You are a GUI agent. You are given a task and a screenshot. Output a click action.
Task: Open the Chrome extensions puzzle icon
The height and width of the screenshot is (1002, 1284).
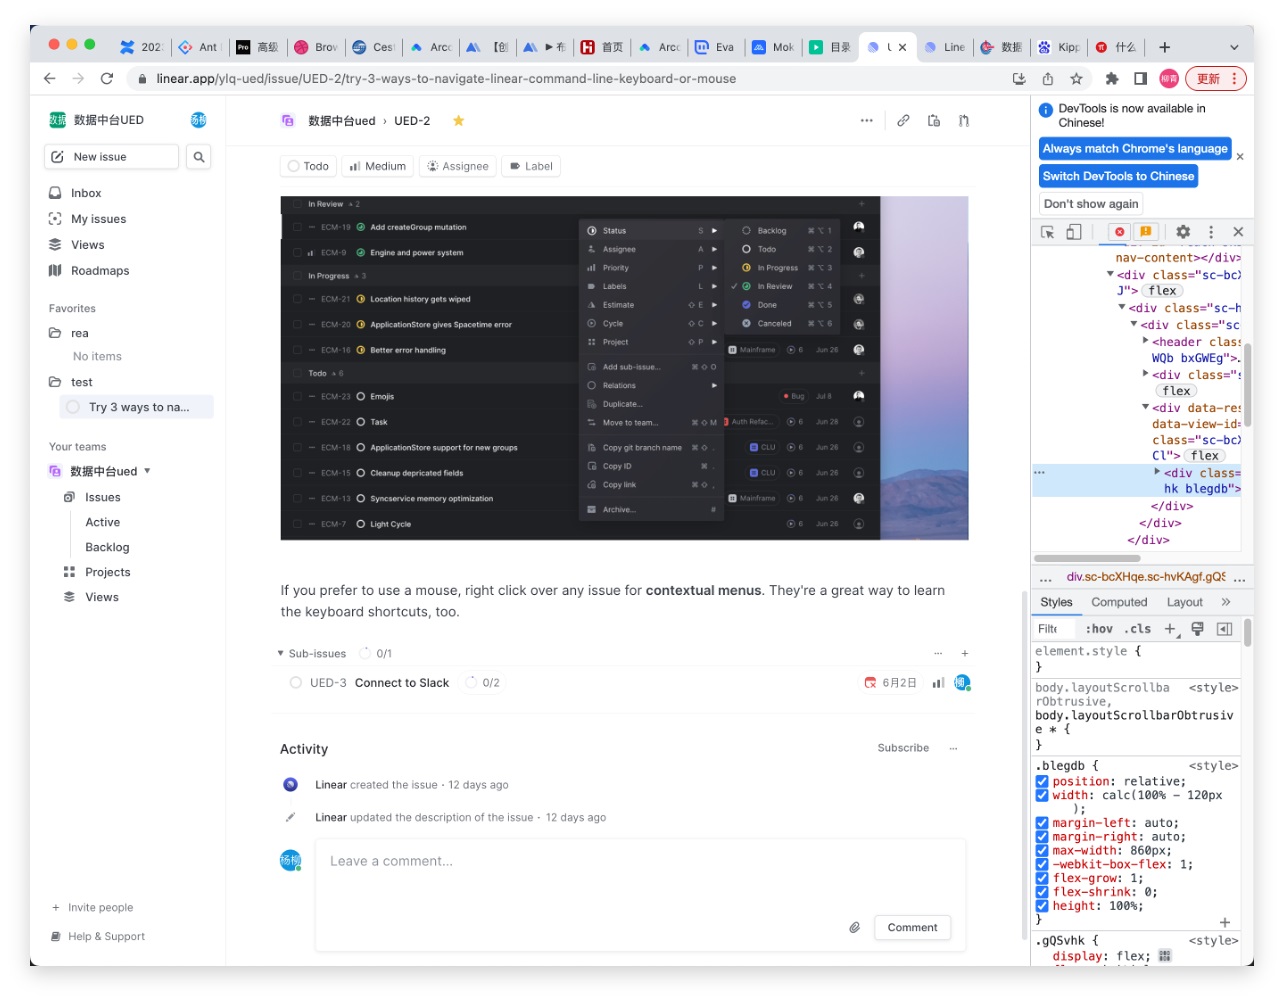pos(1111,78)
